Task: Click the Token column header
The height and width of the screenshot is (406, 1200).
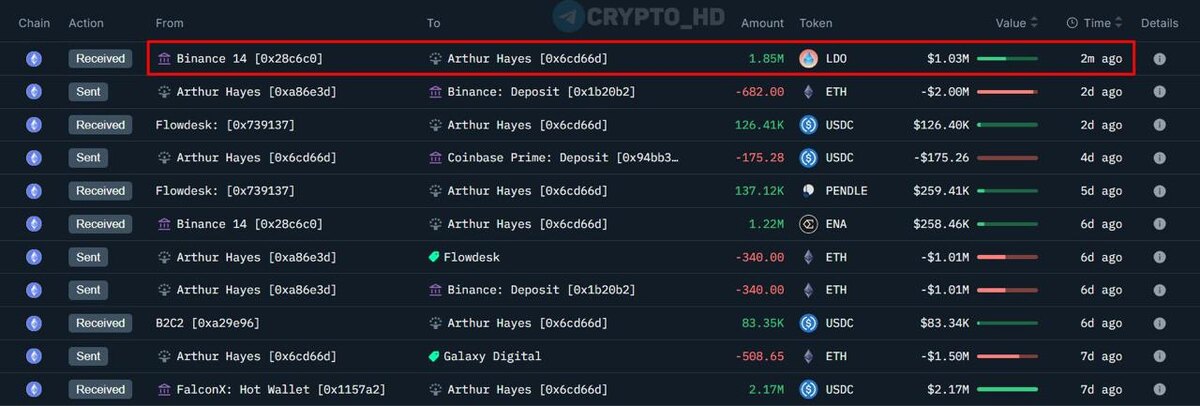Action: pos(816,23)
